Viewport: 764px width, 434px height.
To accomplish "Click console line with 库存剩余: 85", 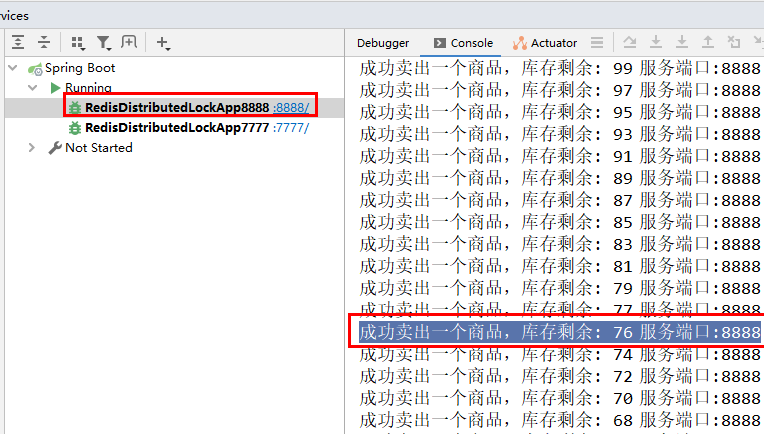I will (x=560, y=222).
